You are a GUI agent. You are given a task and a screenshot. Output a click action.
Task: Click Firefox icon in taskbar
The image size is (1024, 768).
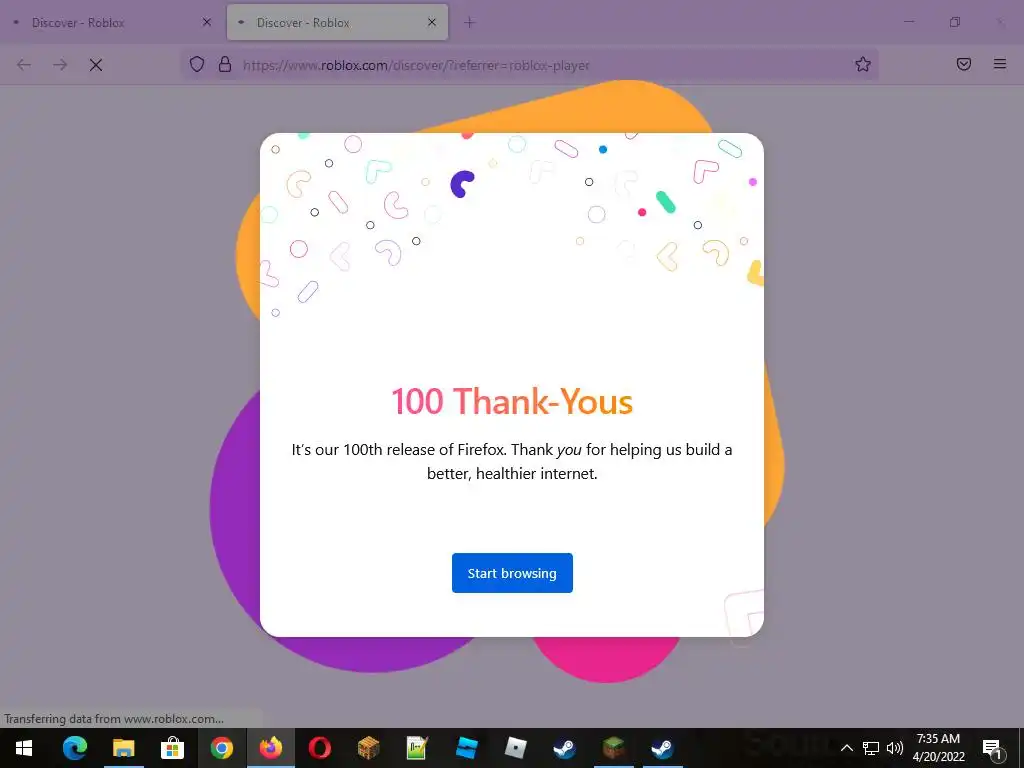270,748
